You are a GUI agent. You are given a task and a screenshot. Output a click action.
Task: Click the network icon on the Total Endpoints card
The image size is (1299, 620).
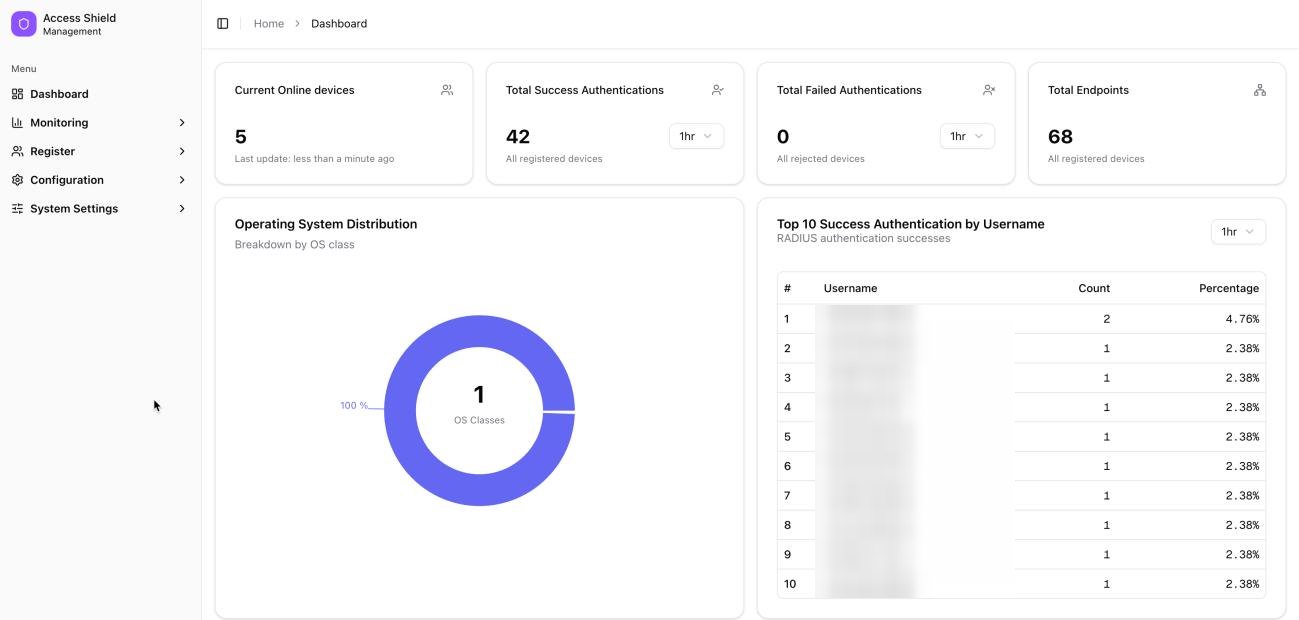(x=1260, y=90)
